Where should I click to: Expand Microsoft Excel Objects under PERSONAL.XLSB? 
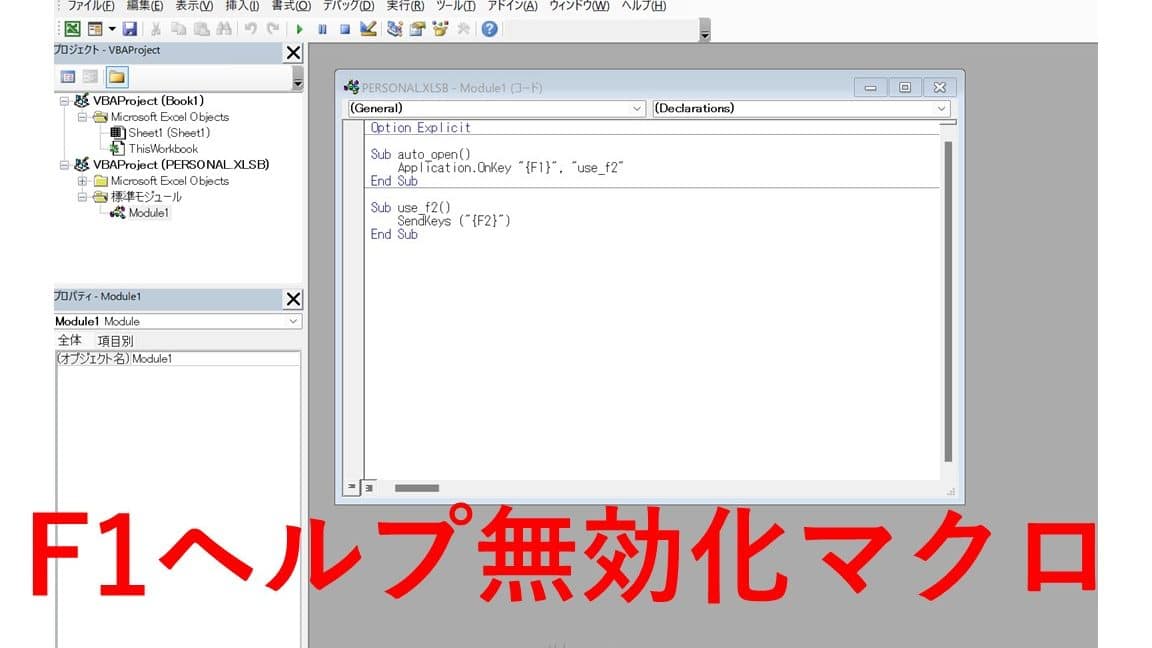pos(82,181)
